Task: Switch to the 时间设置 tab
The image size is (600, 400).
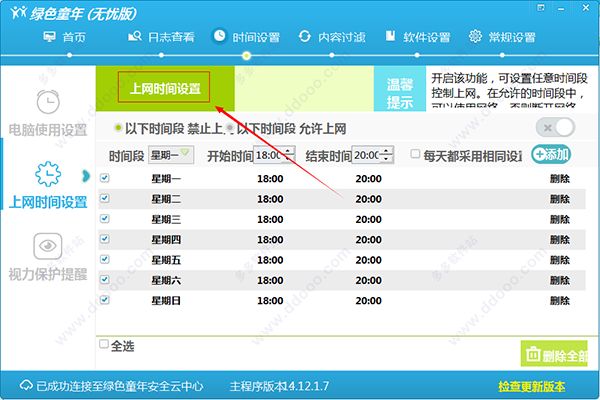Action: (x=246, y=37)
